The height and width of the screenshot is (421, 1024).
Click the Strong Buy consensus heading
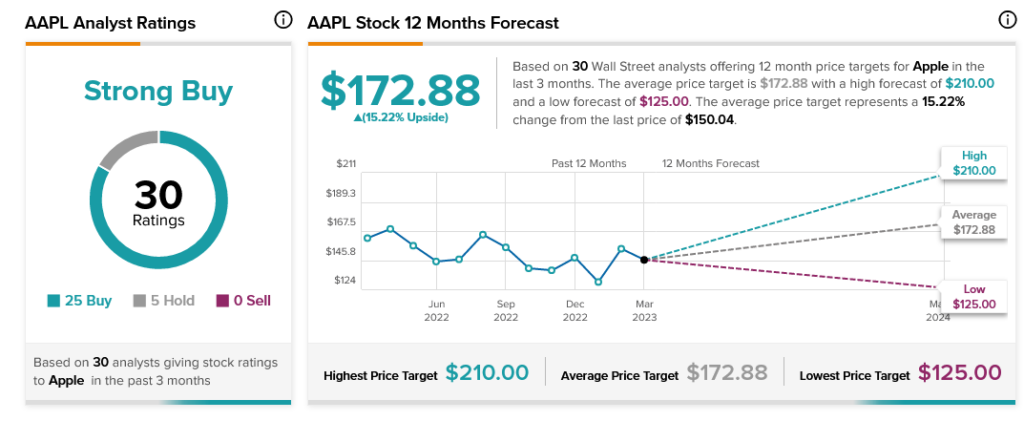tap(159, 91)
